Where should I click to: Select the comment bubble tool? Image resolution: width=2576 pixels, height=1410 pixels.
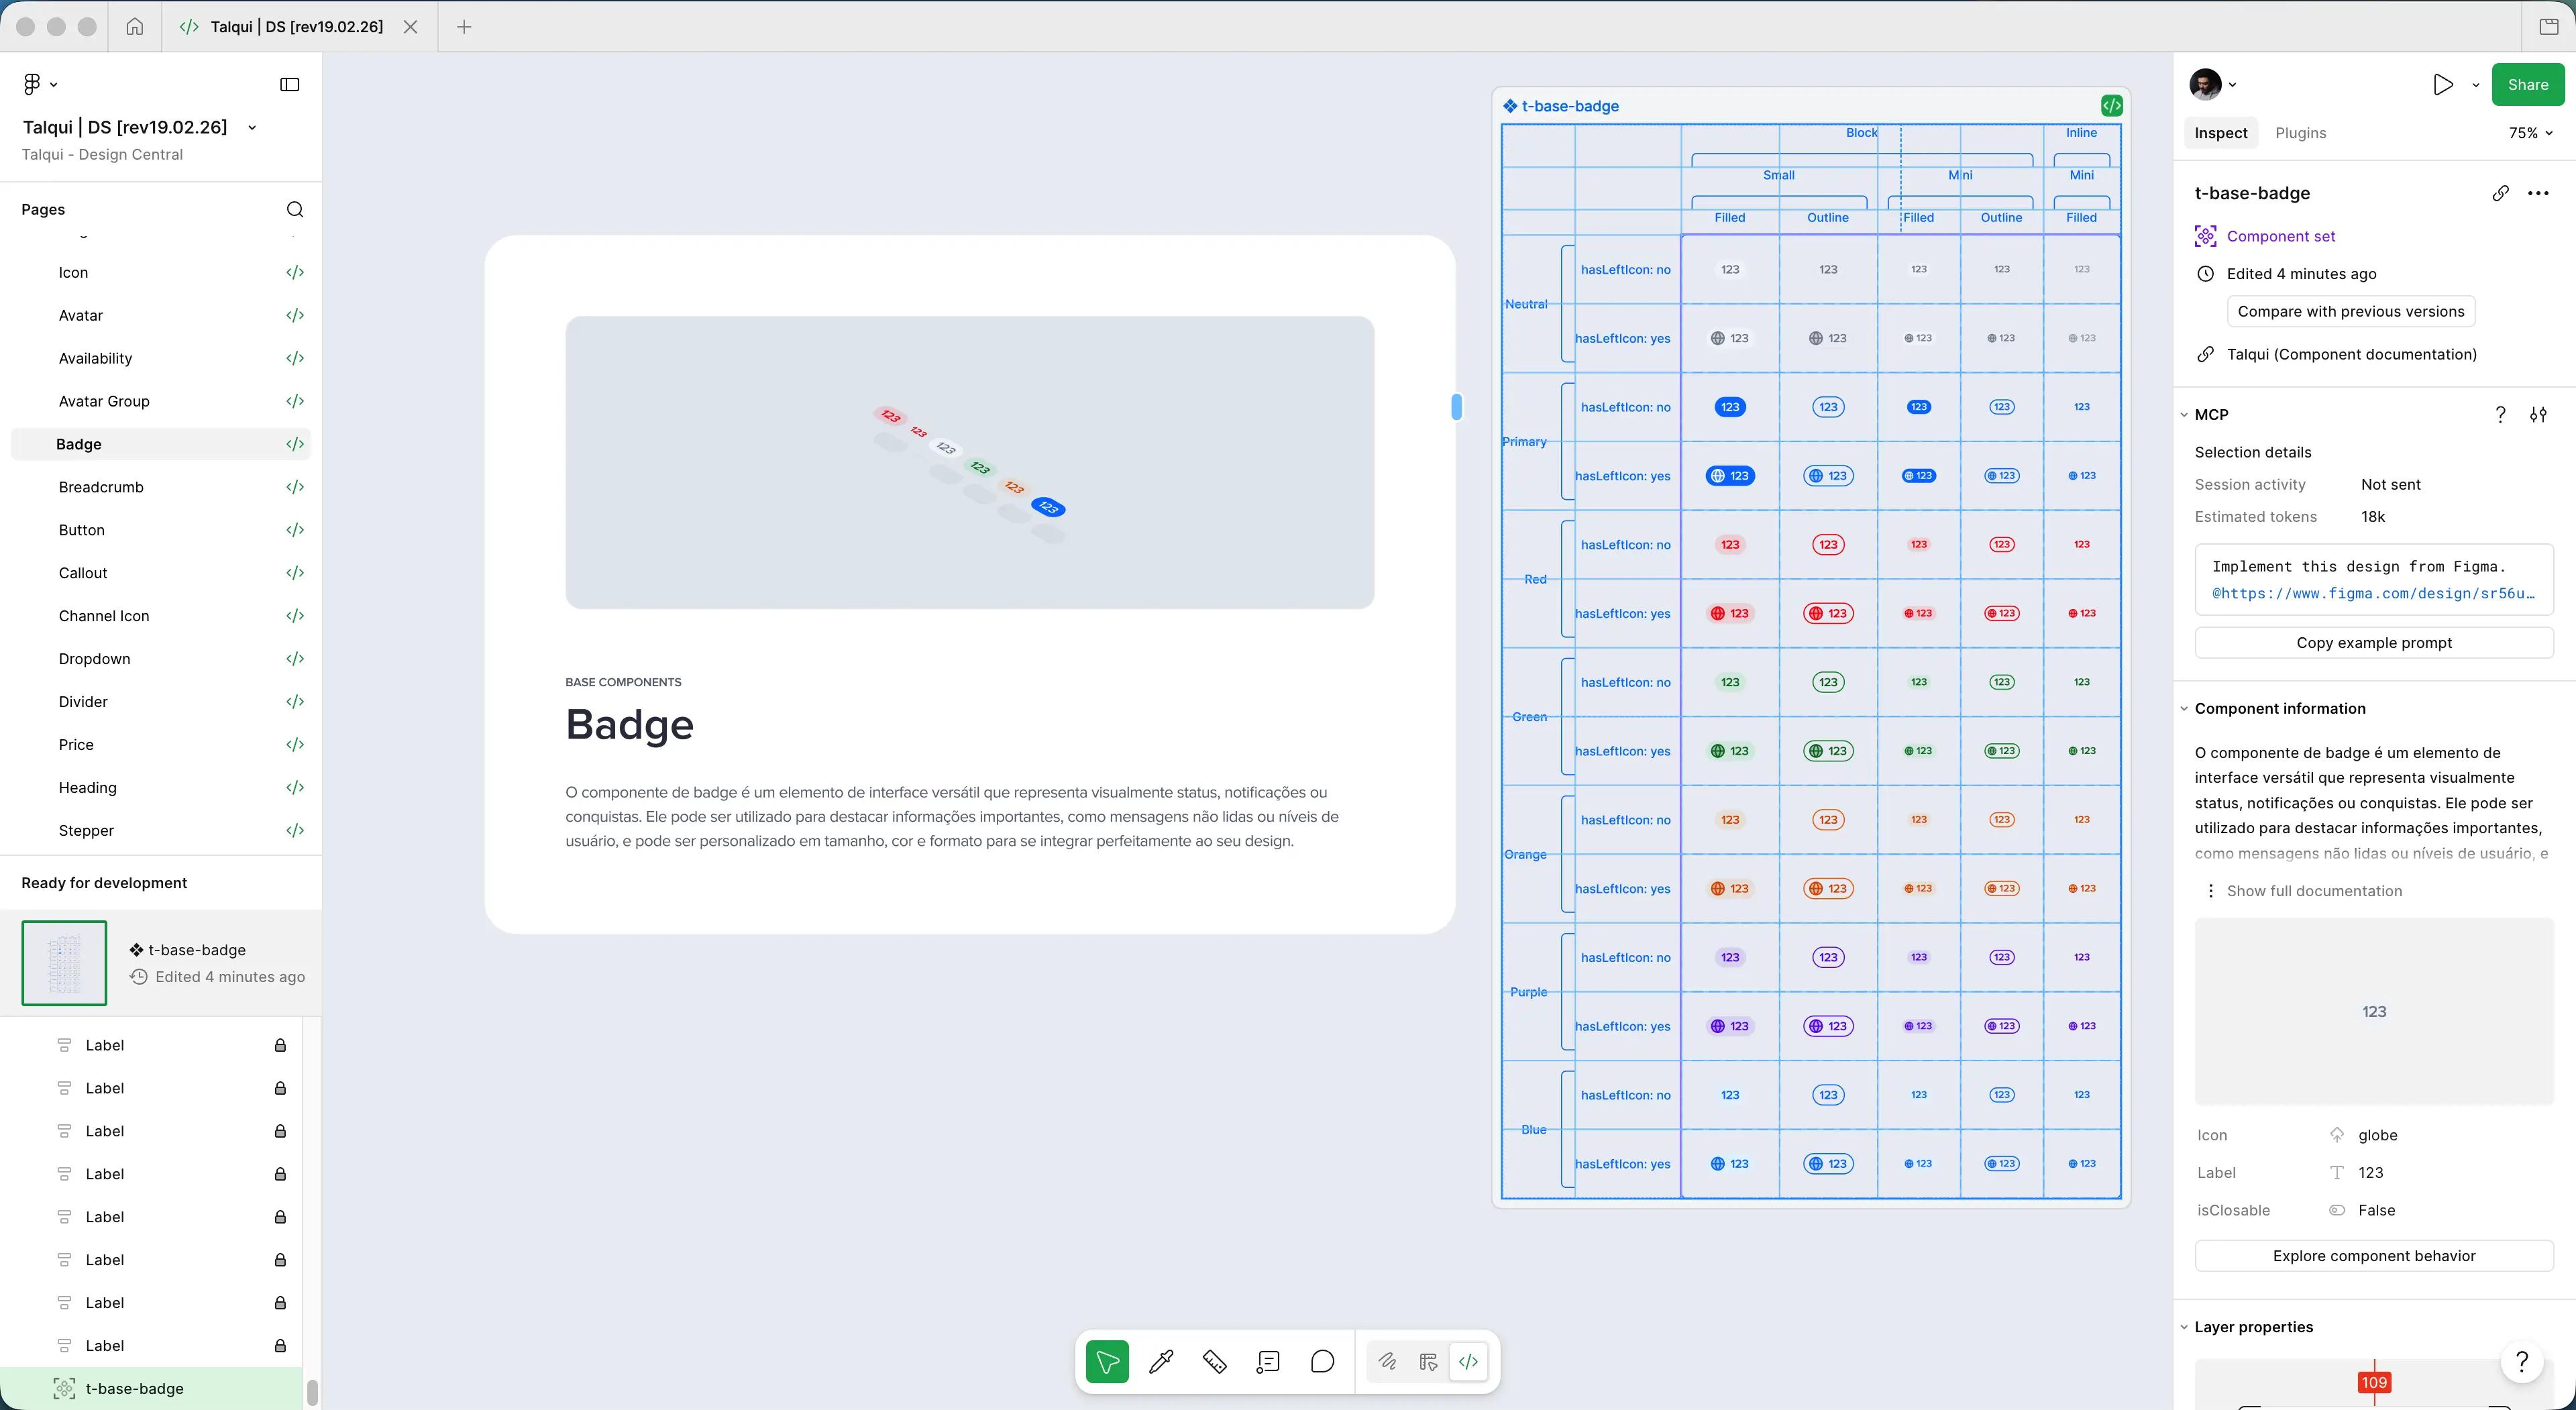pos(1322,1361)
